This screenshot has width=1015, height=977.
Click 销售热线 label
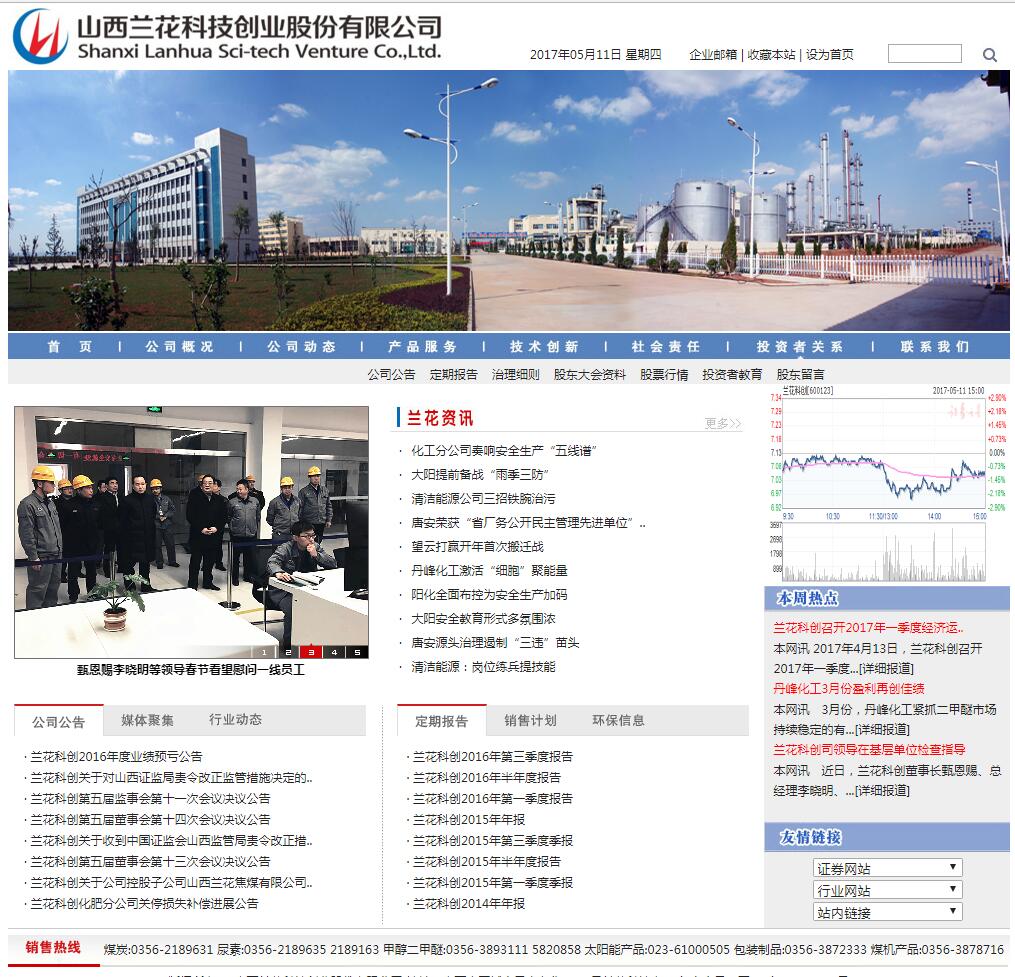pyautogui.click(x=53, y=948)
